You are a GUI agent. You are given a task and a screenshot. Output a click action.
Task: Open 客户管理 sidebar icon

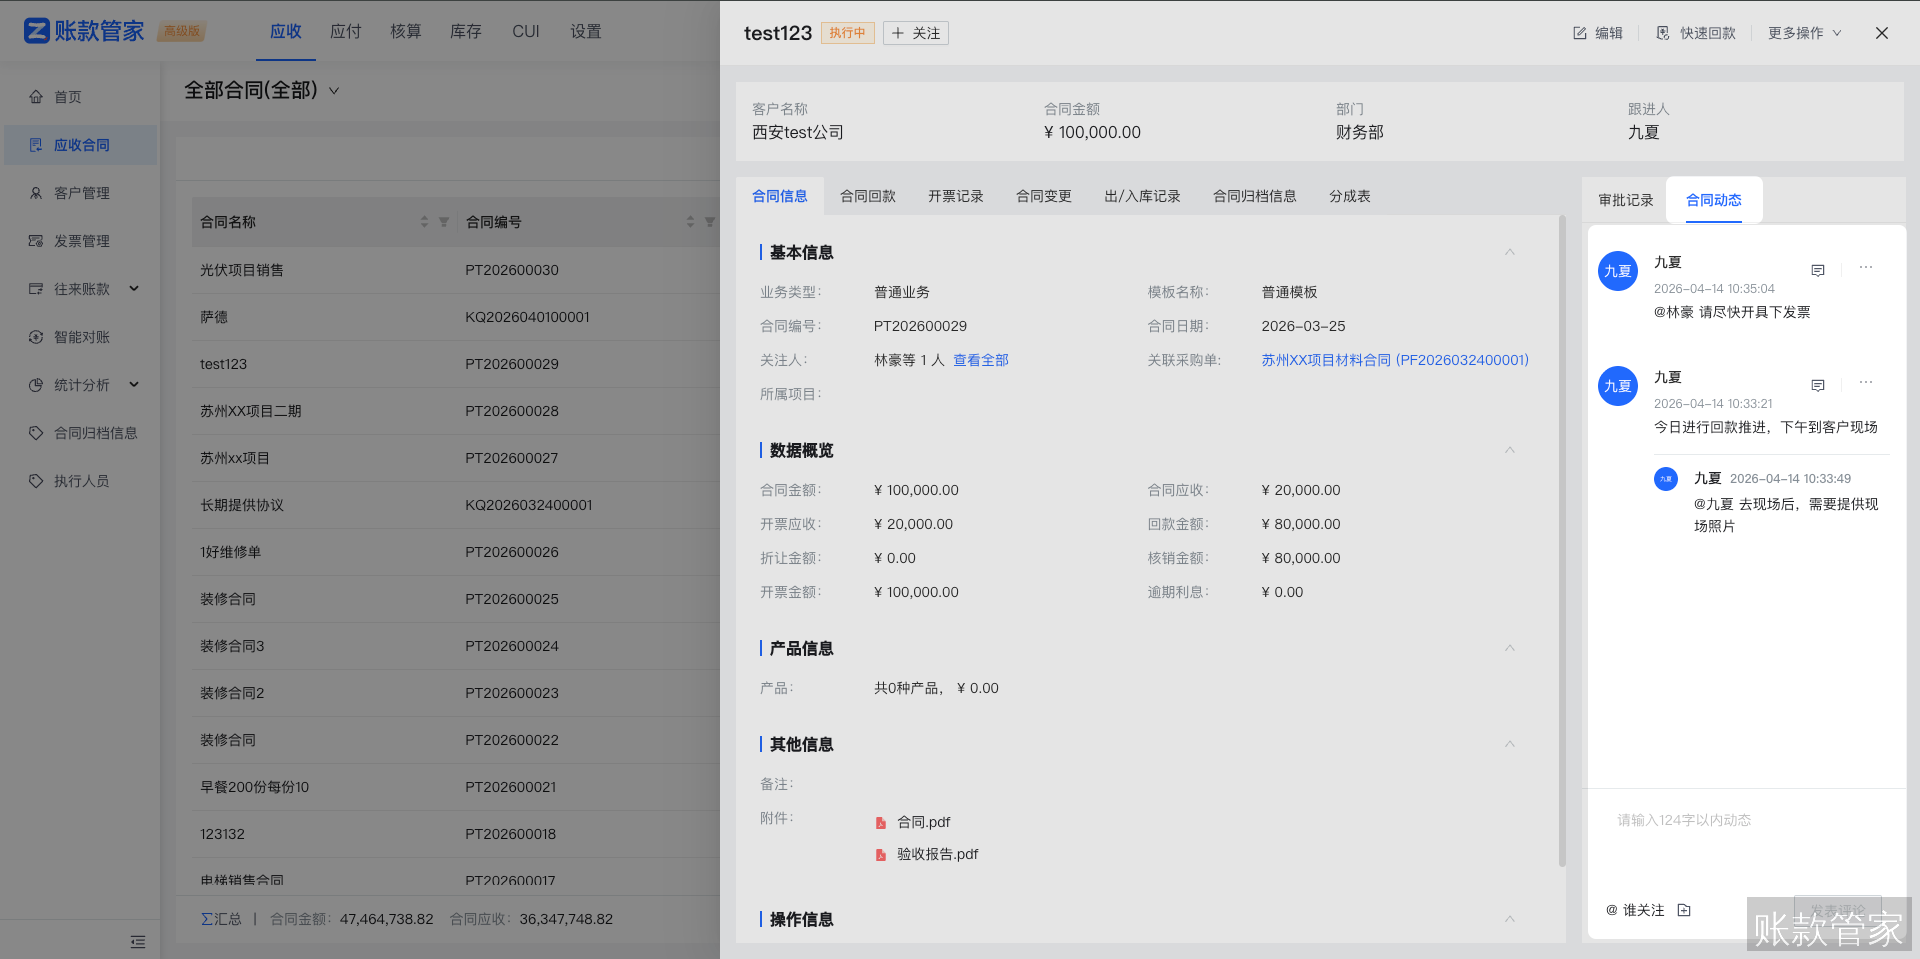point(36,193)
